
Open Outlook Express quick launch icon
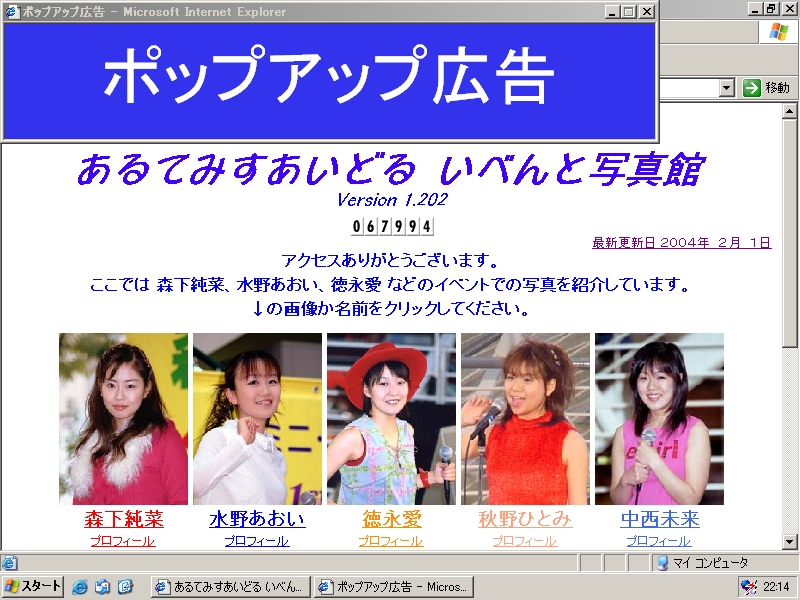[103, 587]
